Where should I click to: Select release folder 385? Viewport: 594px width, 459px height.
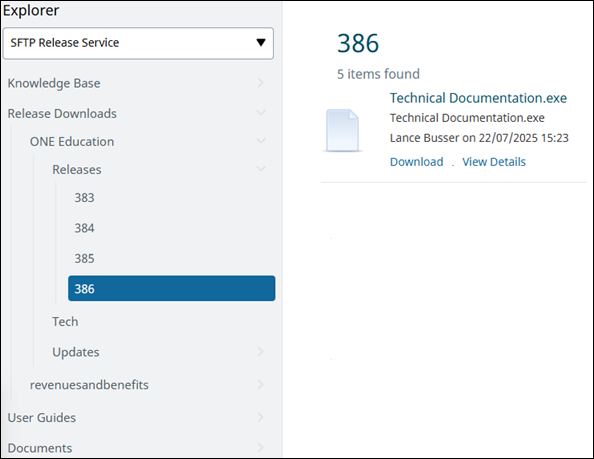[84, 258]
